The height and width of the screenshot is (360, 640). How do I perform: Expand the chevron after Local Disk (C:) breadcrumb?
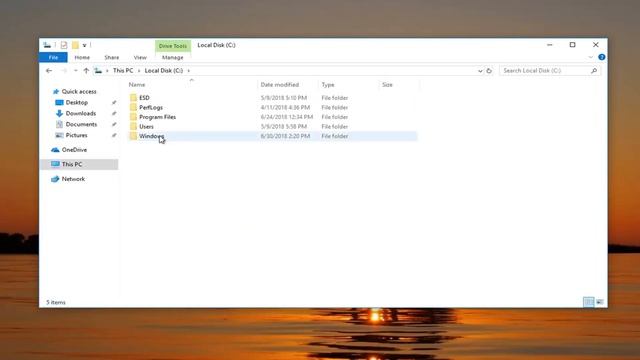point(189,71)
